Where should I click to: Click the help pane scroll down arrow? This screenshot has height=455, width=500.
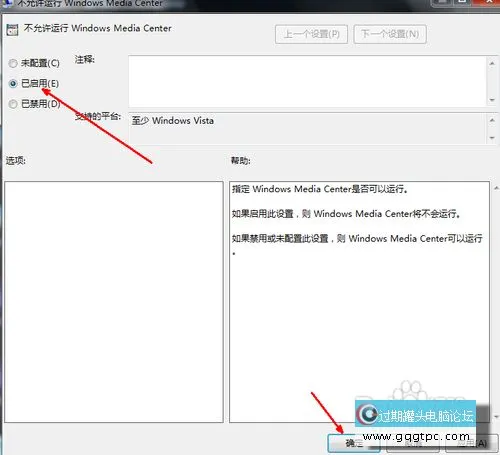point(496,417)
